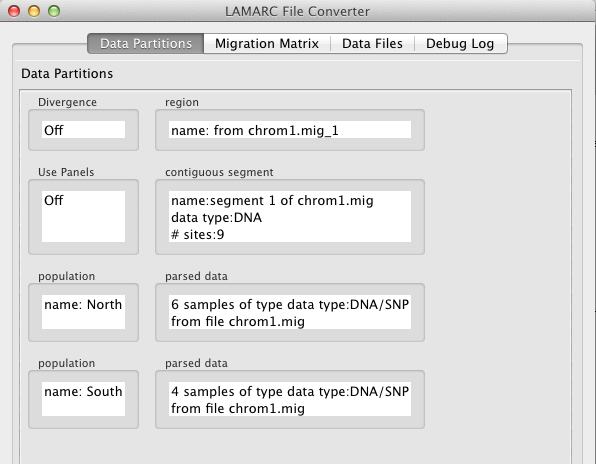Click the red close window button

(14, 11)
